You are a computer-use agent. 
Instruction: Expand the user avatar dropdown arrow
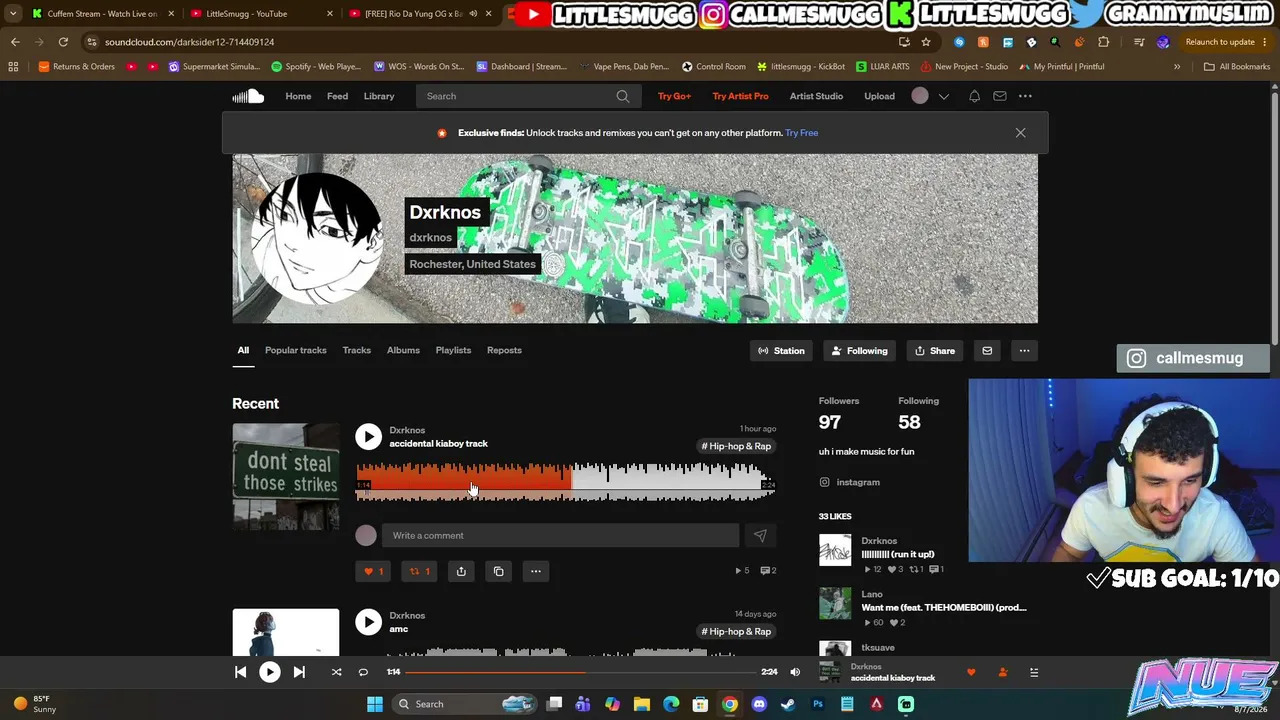point(943,96)
